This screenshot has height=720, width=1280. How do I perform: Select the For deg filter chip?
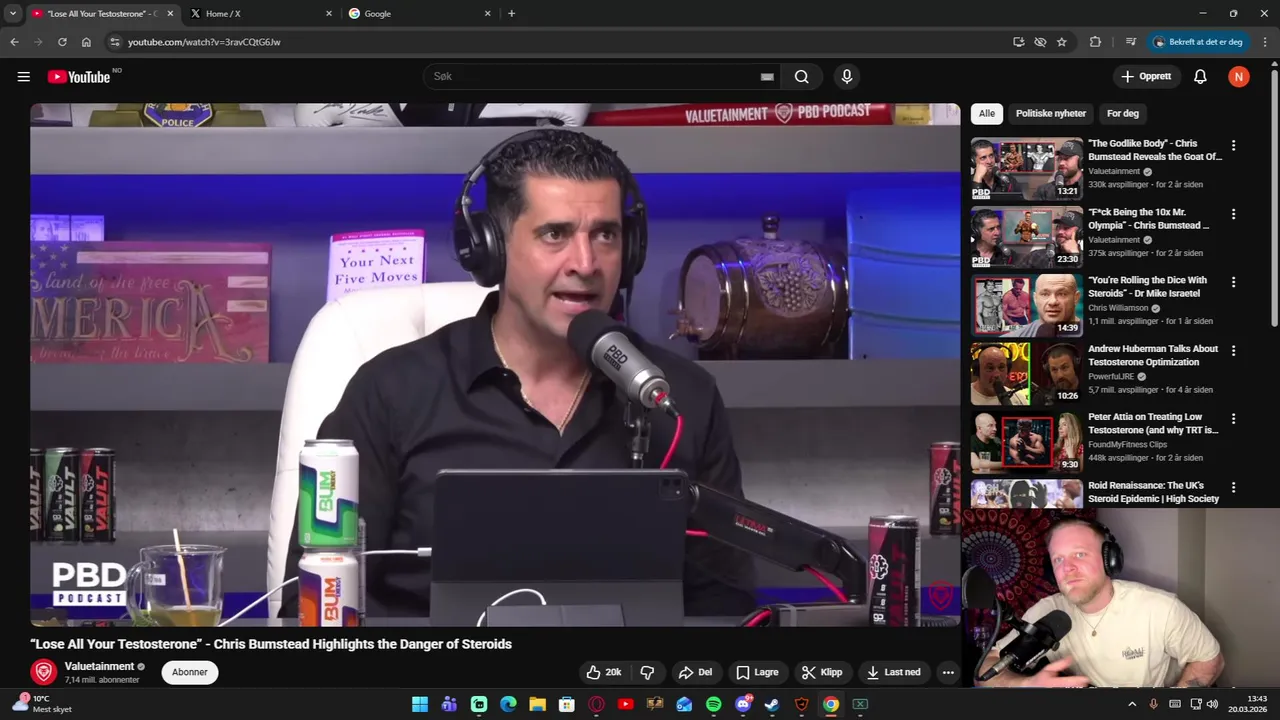pos(1123,114)
